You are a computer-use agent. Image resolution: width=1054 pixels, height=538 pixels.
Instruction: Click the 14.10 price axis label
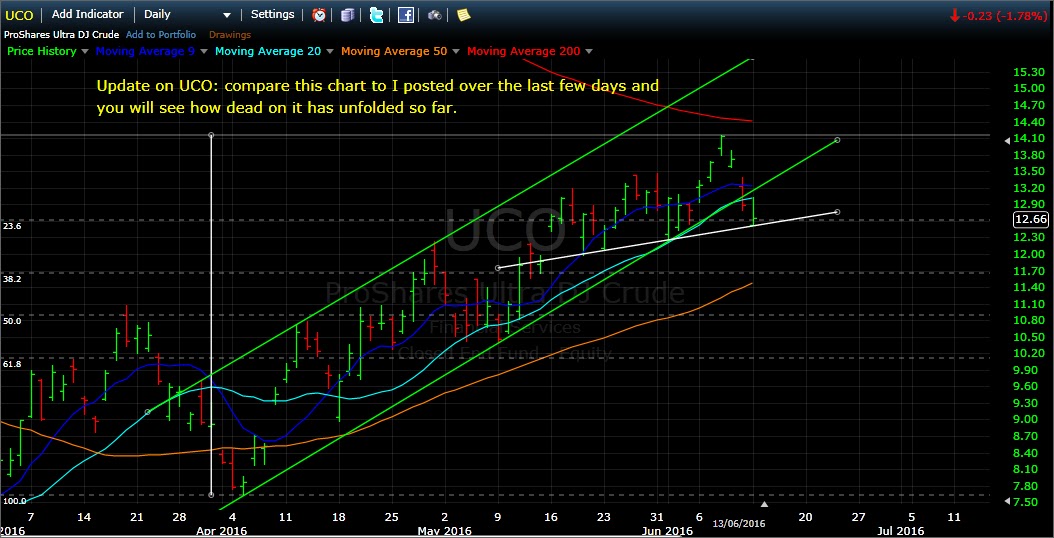(1030, 139)
